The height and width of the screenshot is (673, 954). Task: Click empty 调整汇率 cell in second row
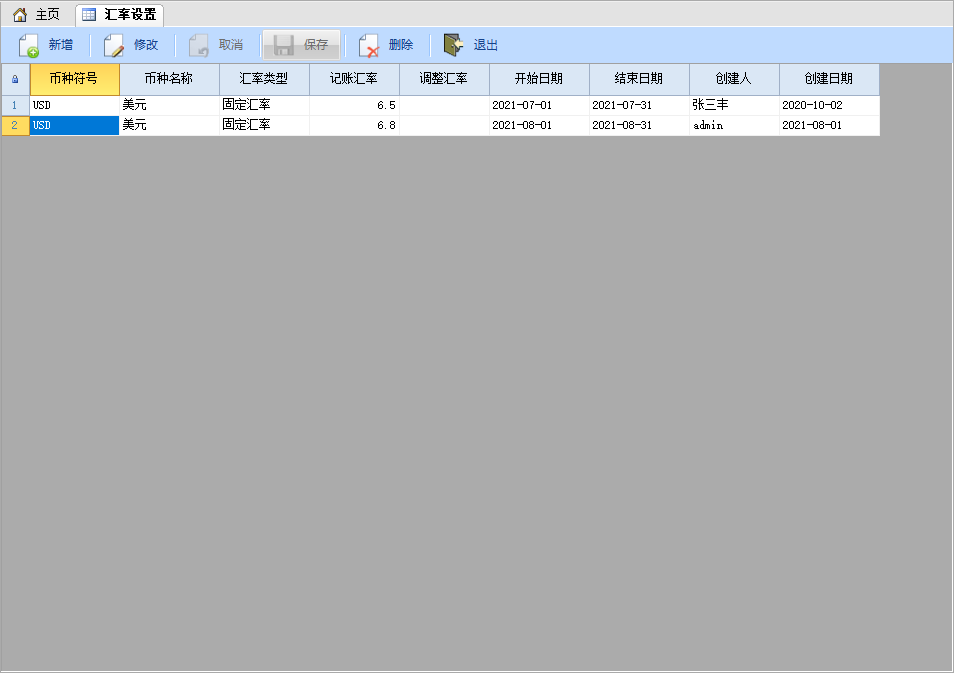(444, 125)
